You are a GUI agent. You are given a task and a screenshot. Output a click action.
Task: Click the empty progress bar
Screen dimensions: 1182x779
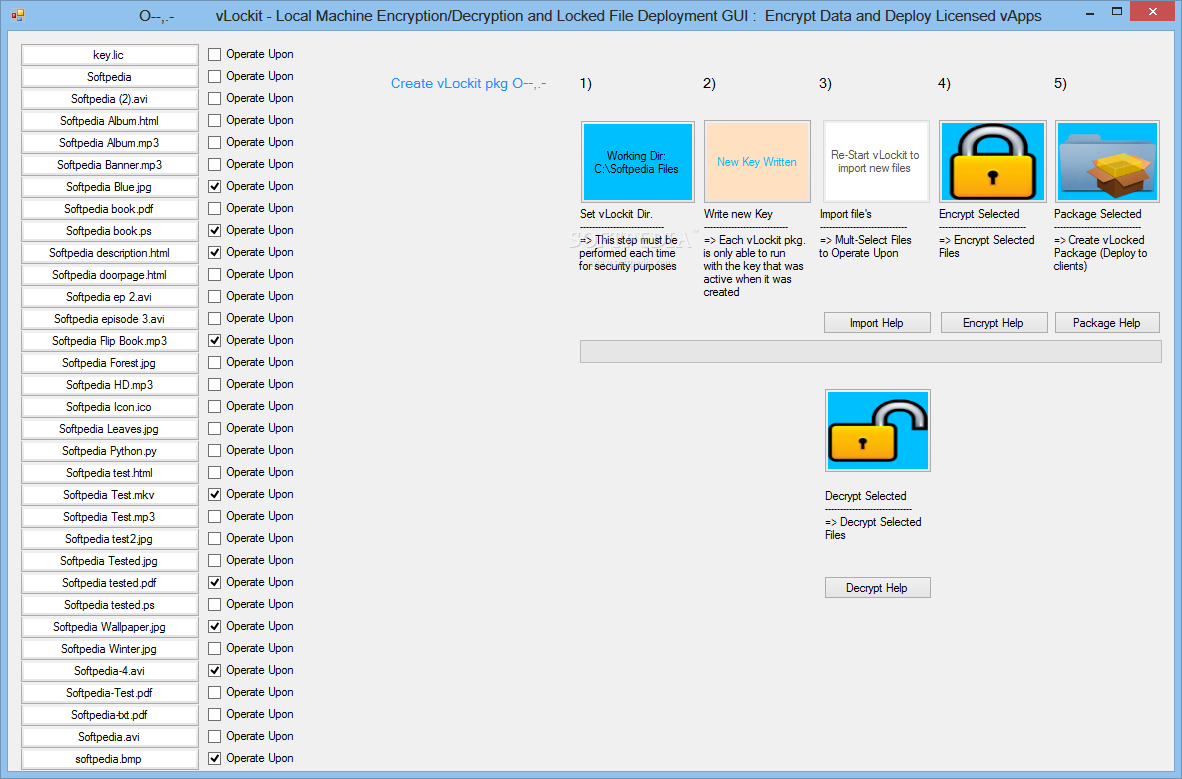870,351
